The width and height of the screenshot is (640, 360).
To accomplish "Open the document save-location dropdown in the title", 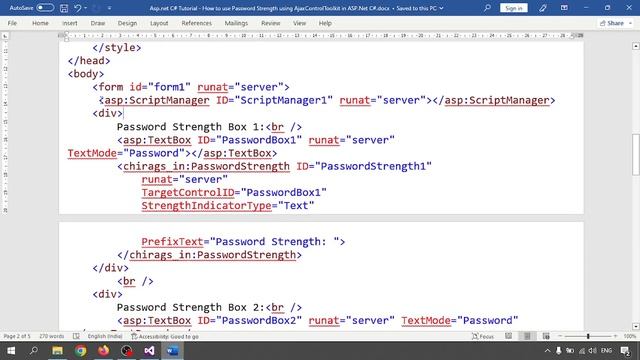I will click(x=441, y=8).
